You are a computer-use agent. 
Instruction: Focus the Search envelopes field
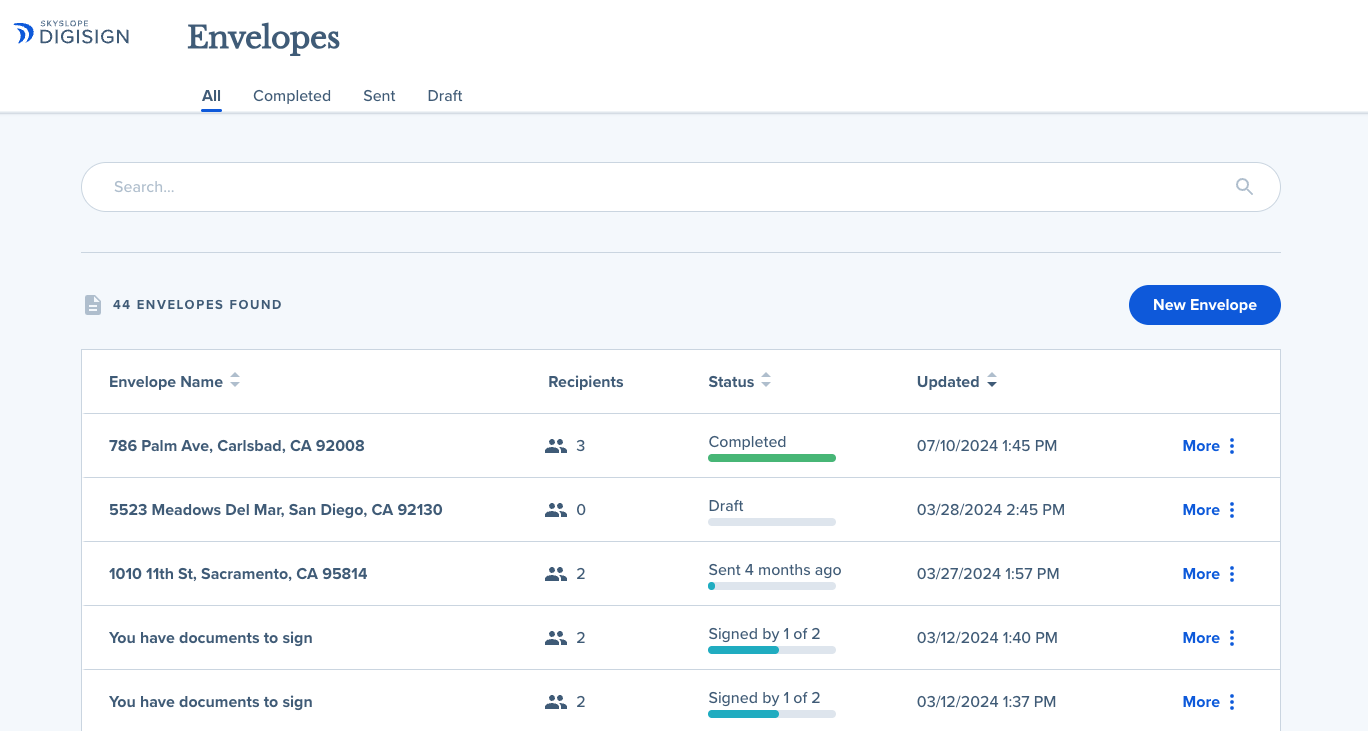tap(681, 187)
